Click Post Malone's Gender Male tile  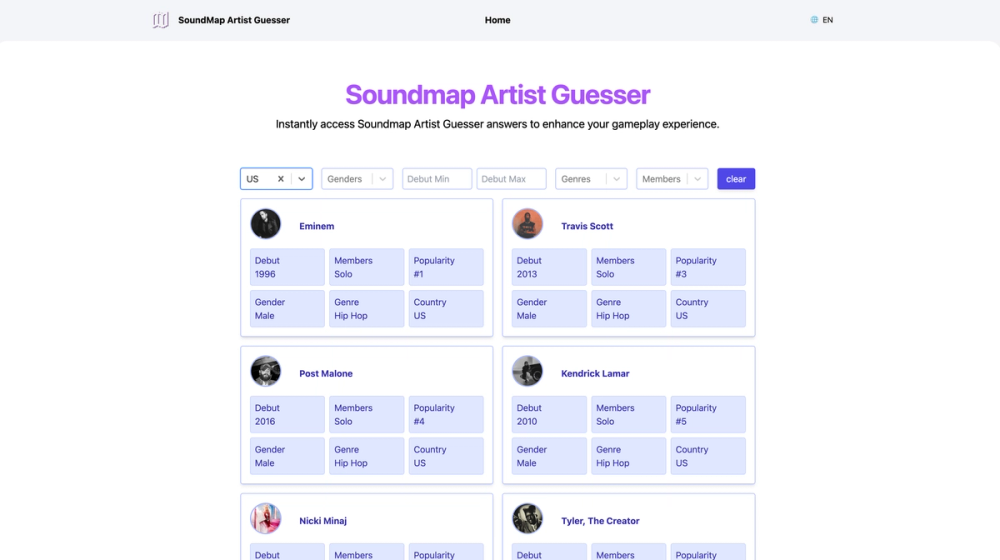pyautogui.click(x=287, y=456)
